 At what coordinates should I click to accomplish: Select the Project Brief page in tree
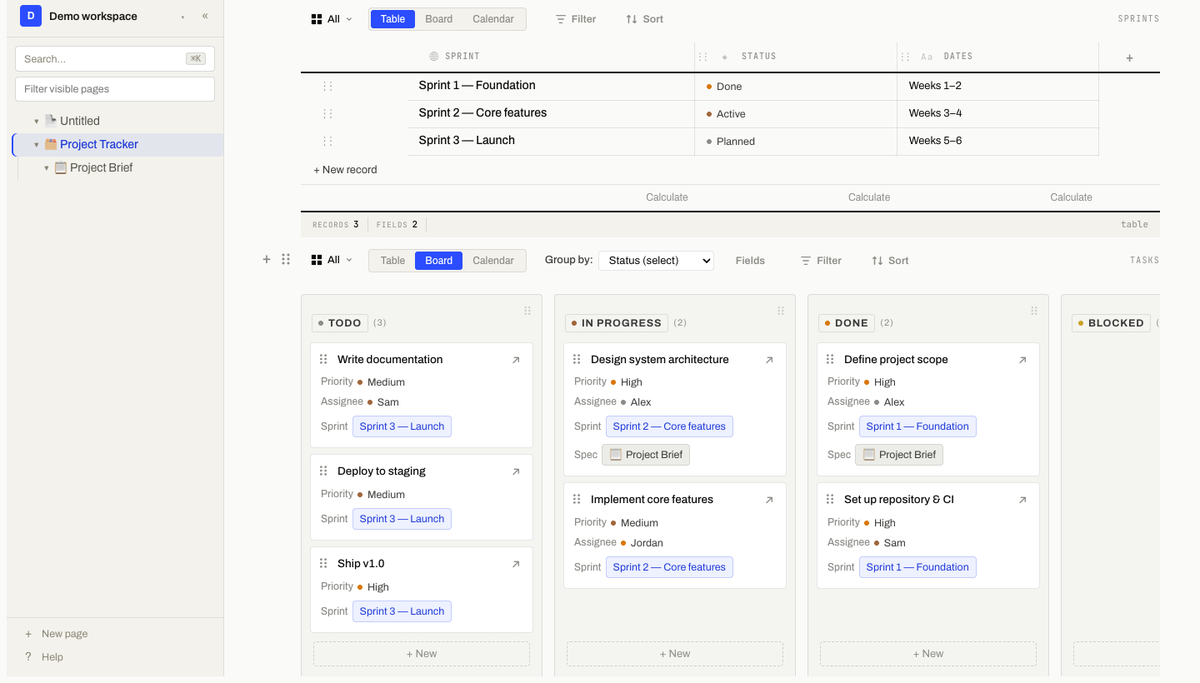[101, 168]
